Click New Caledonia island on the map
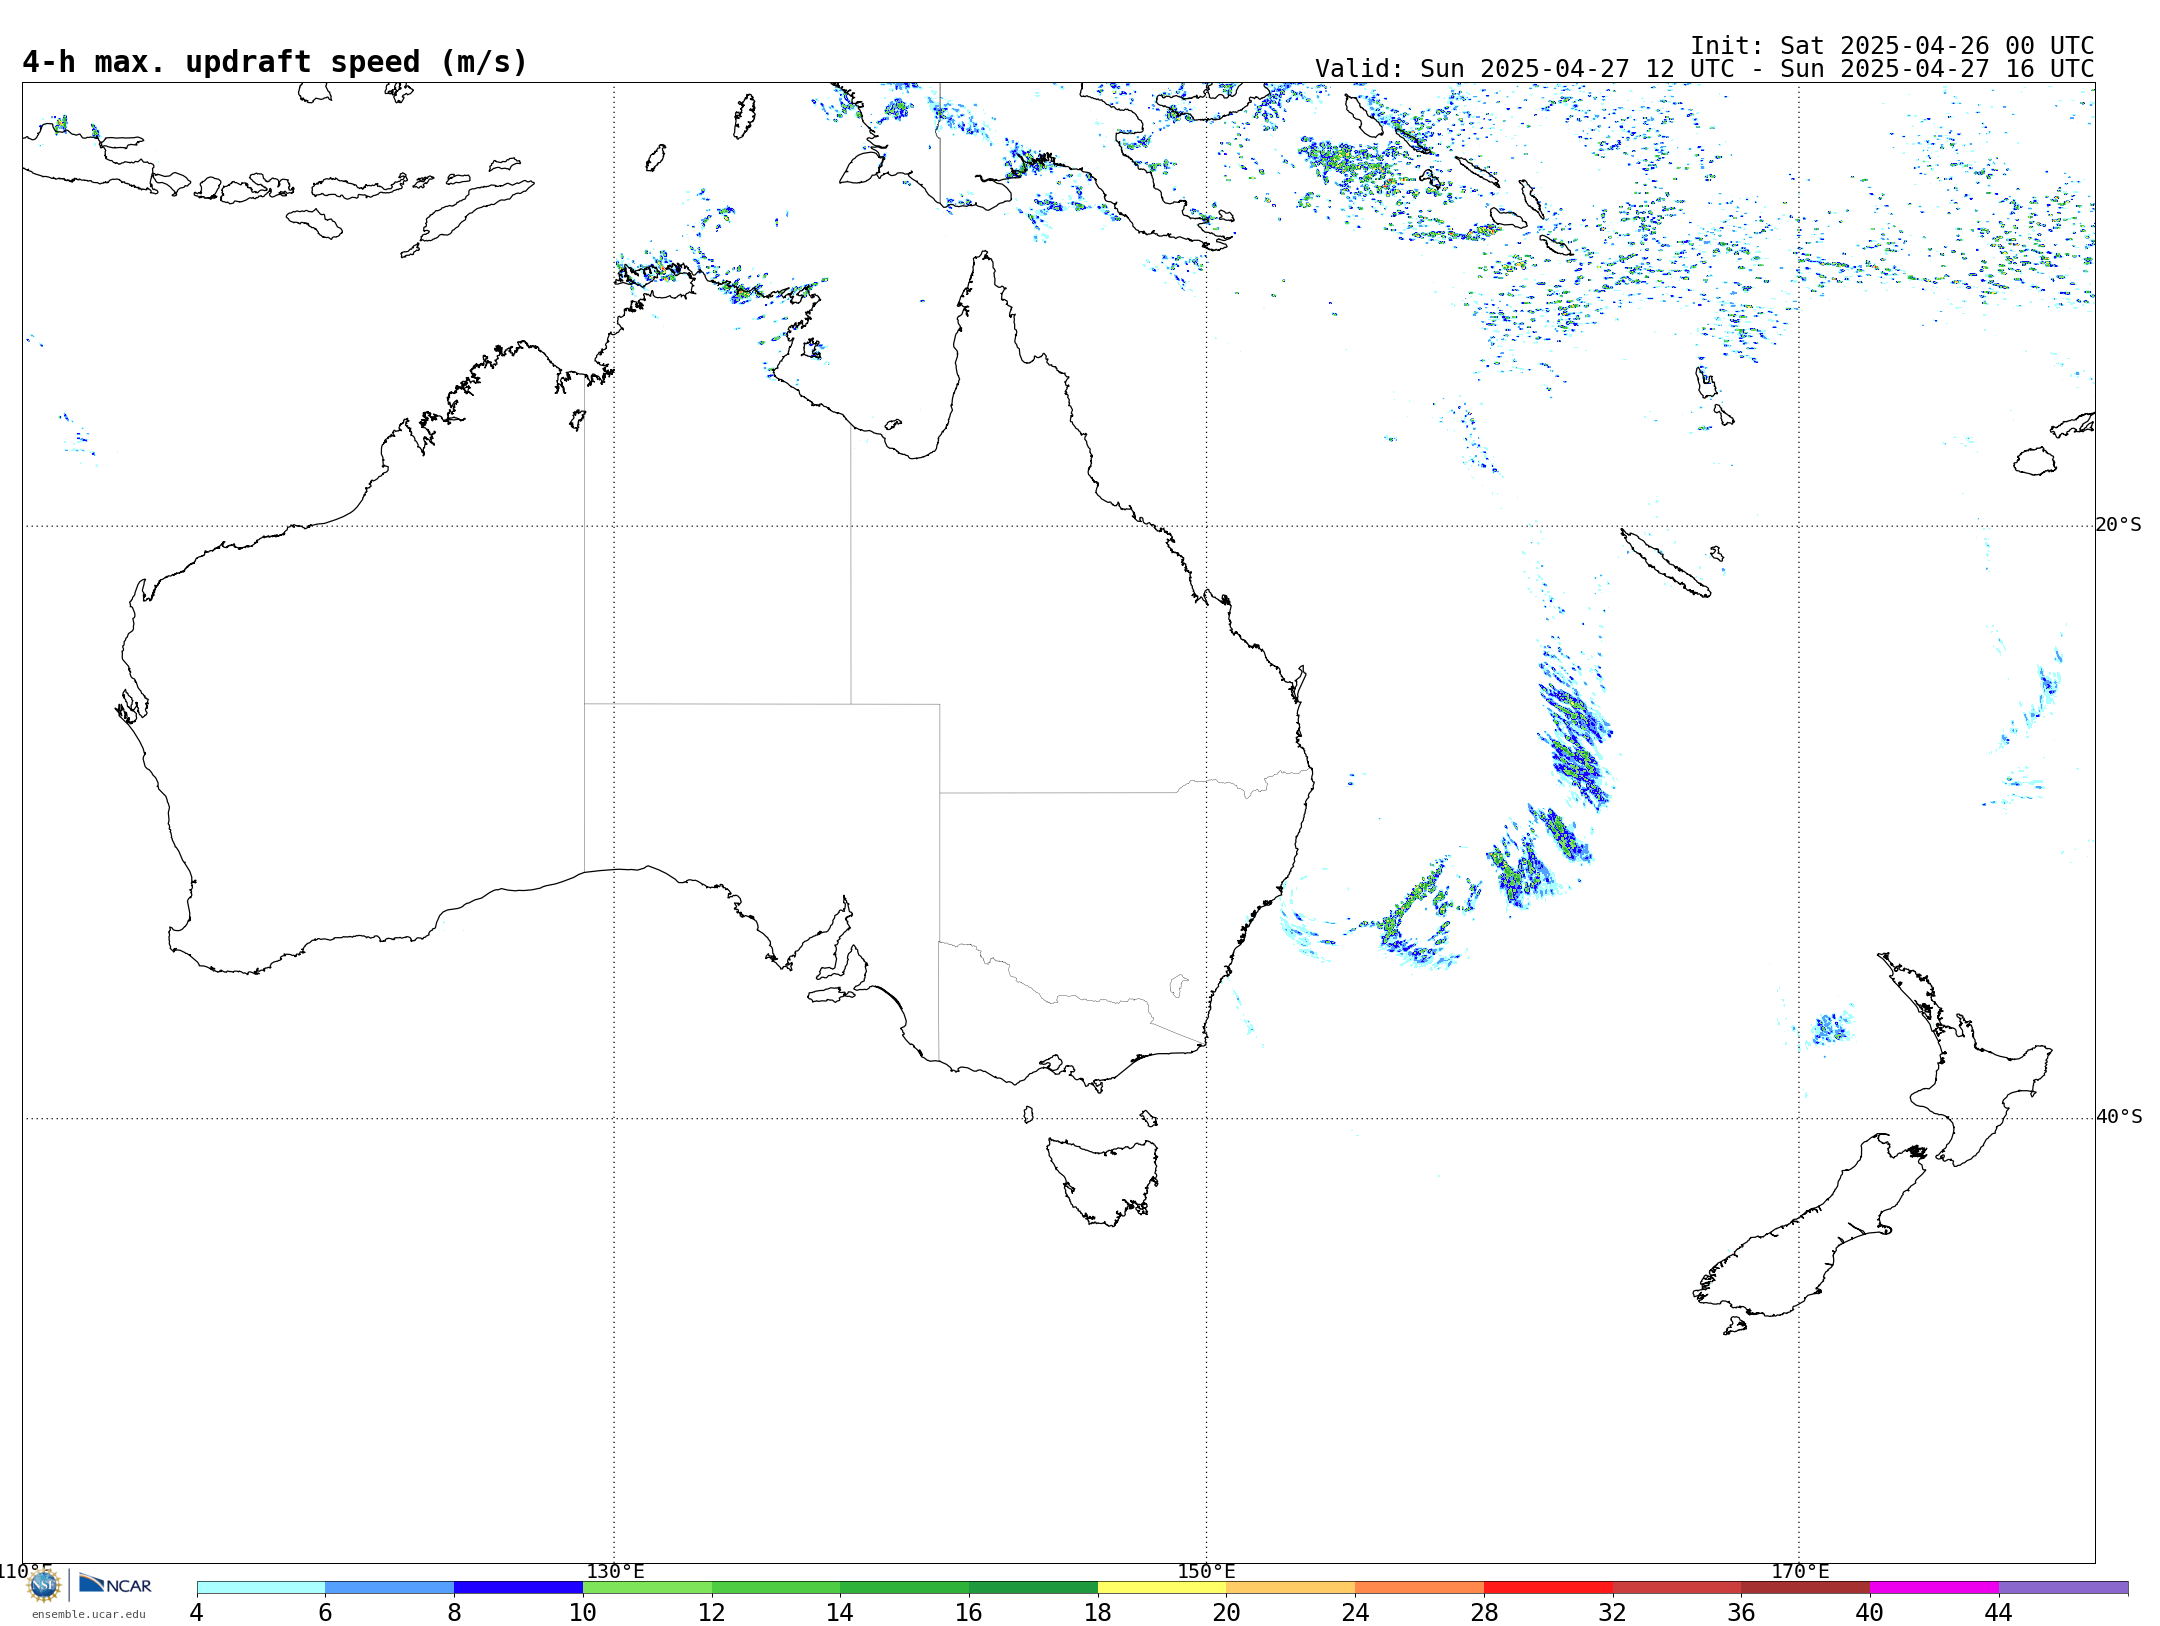The image size is (2160, 1626). click(x=1666, y=563)
